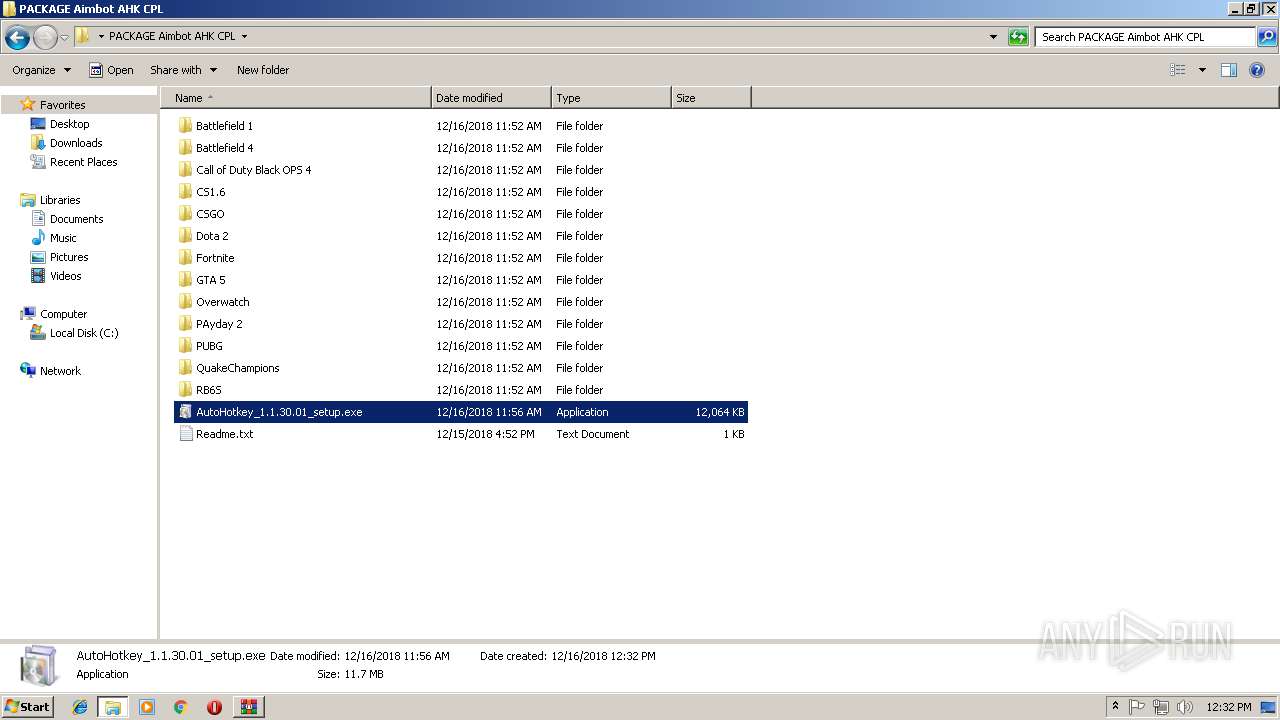
Task: Select the Readme.txt file icon
Action: click(185, 434)
